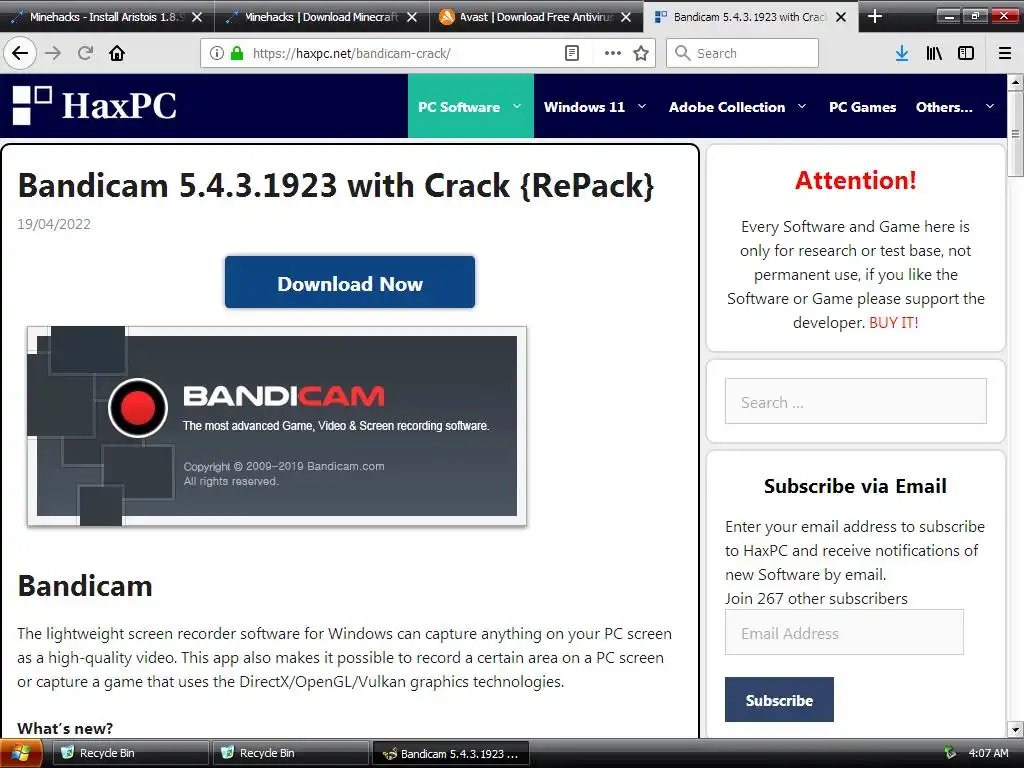Expand the Windows 11 dropdown chevron
This screenshot has width=1024, height=768.
(642, 106)
